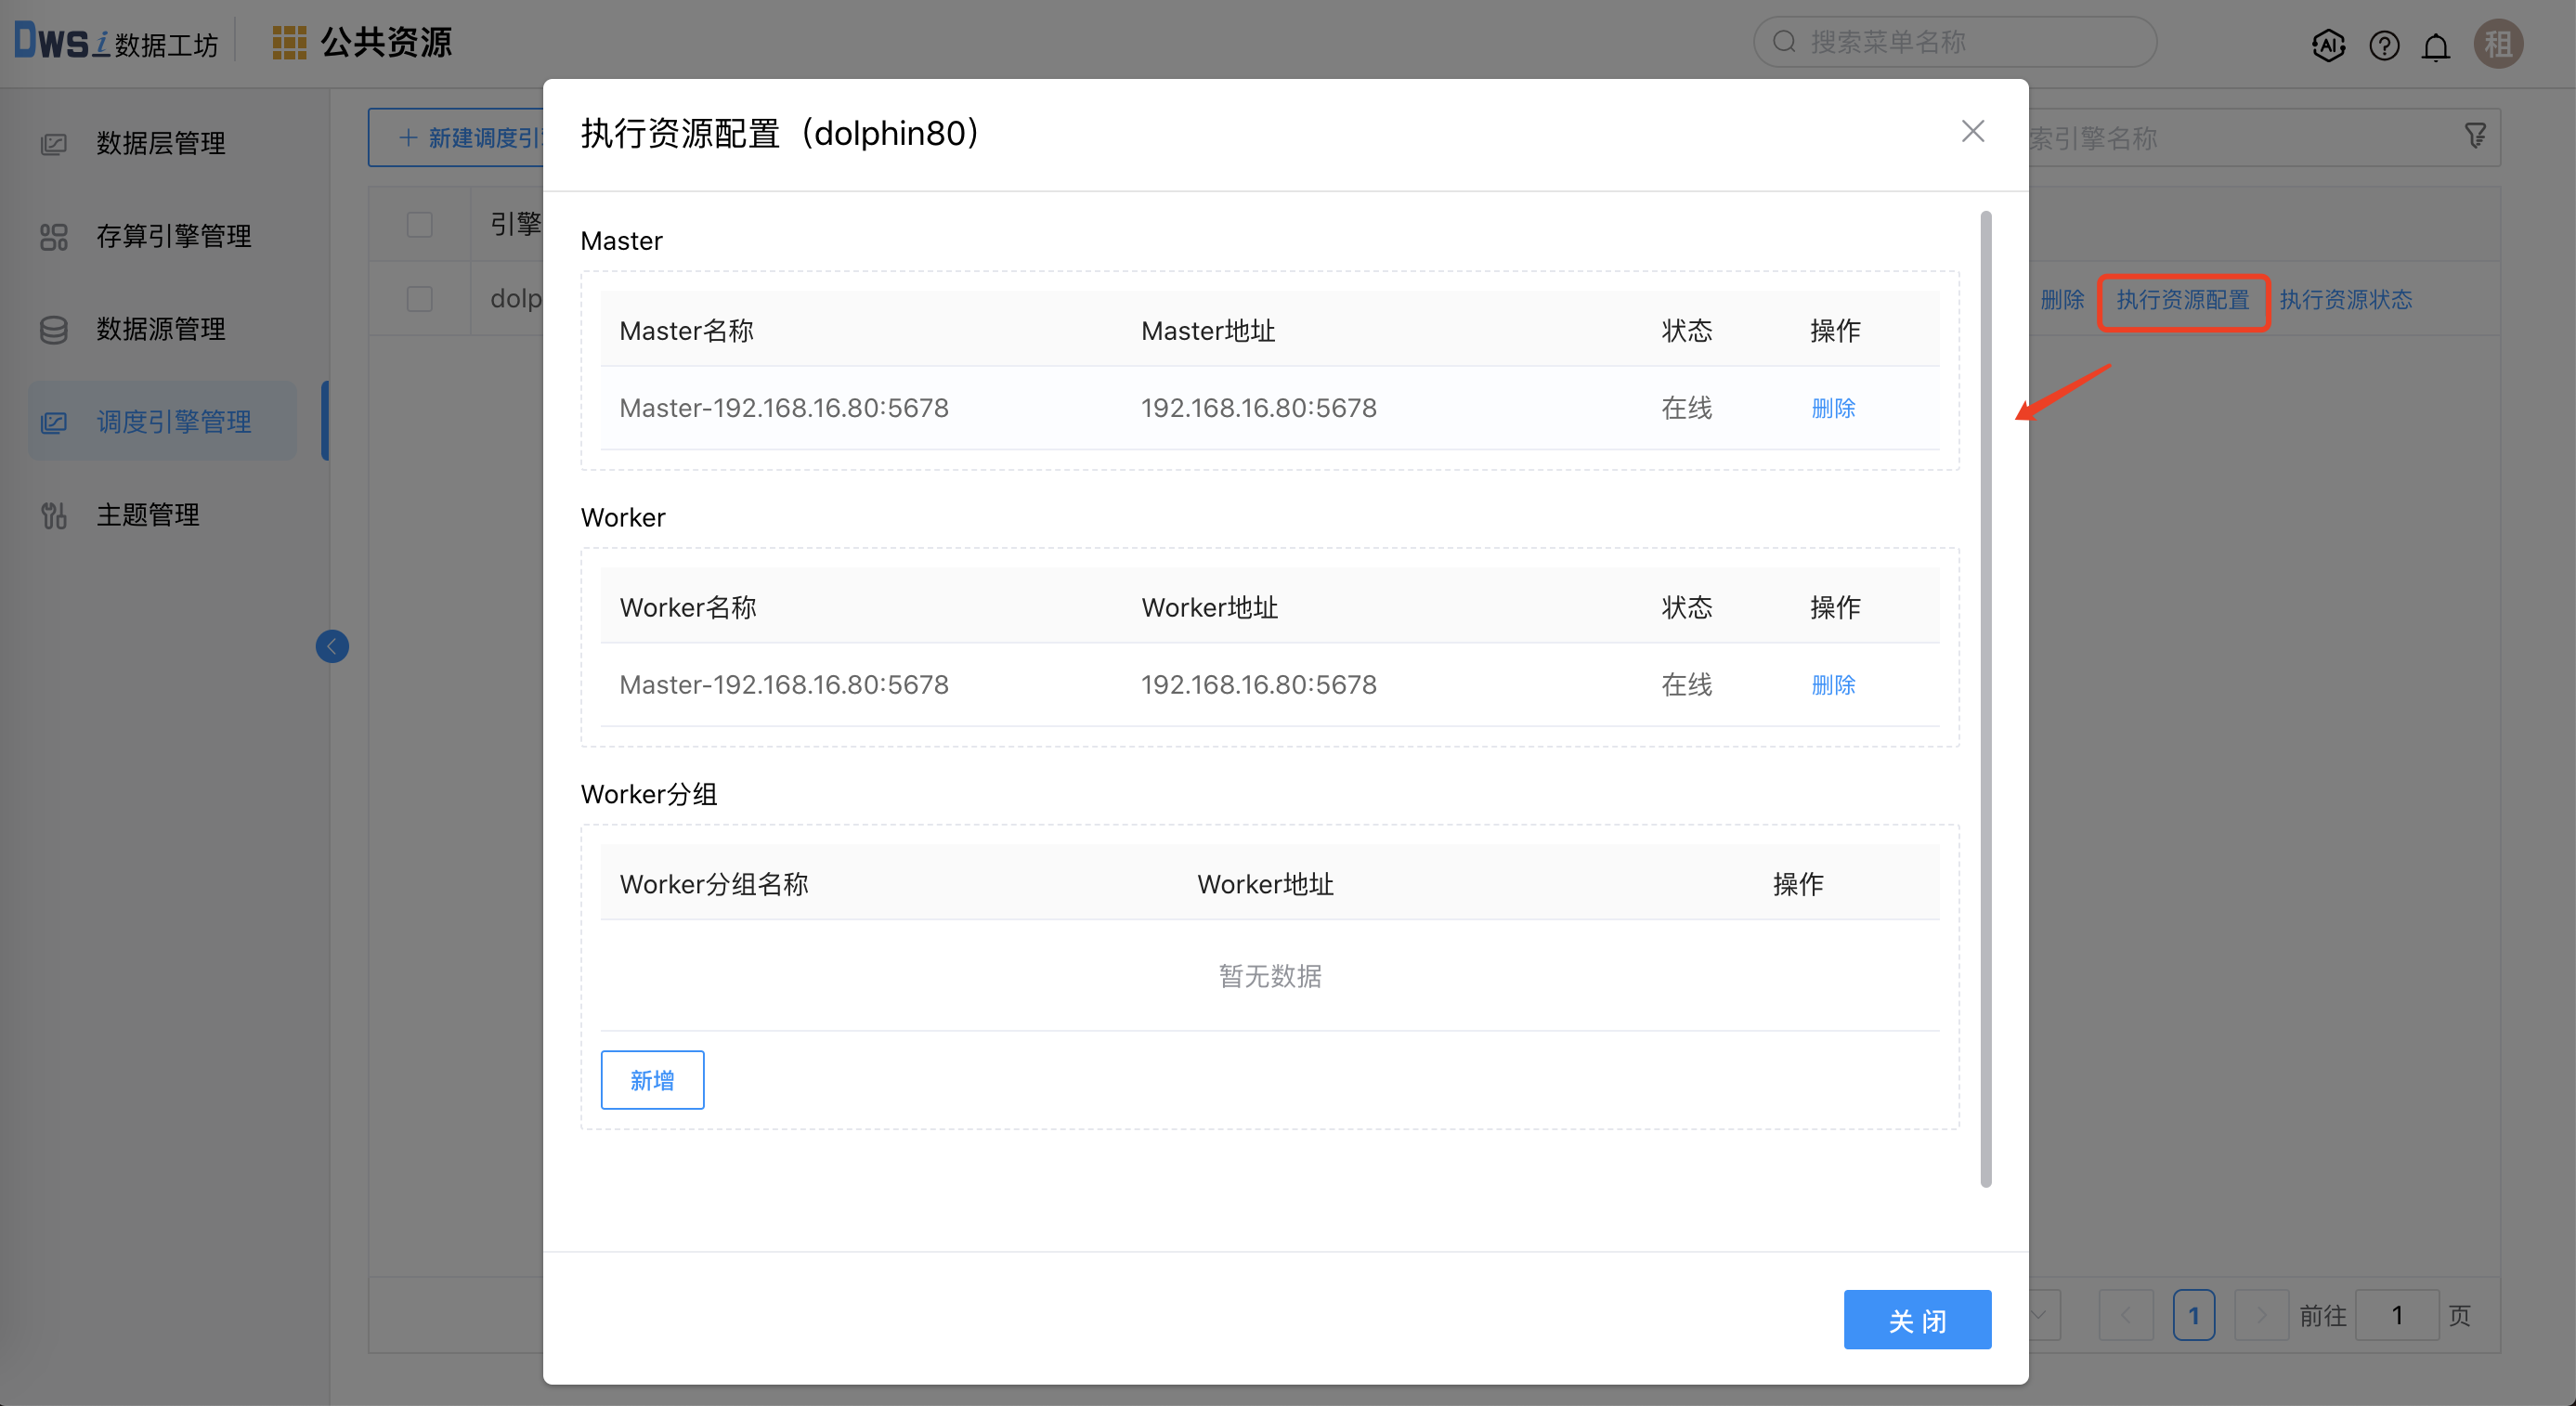
Task: Click 删除 for Master-192.168.16.80:5678
Action: pos(1832,407)
